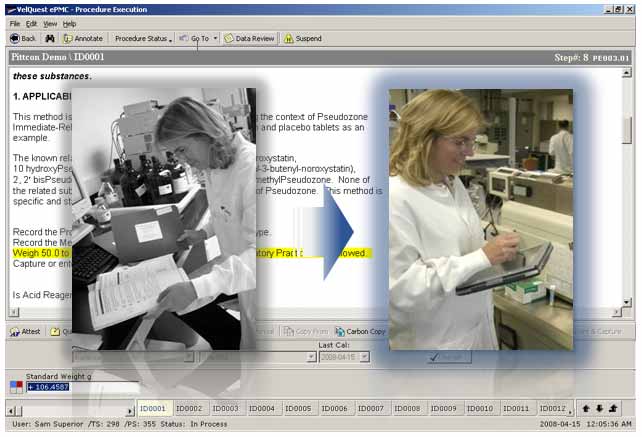This screenshot has width=642, height=437.
Task: Expand the Go To dropdown arrow
Action: point(215,38)
